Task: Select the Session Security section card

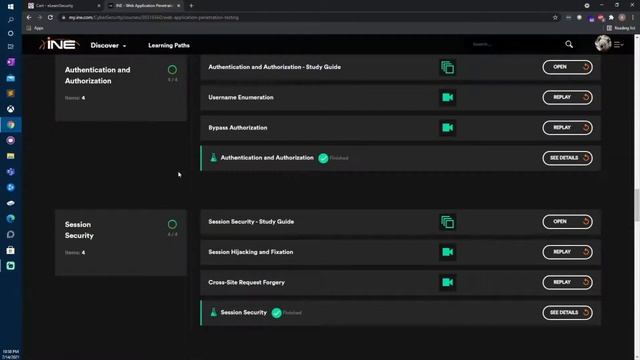Action: (121, 242)
